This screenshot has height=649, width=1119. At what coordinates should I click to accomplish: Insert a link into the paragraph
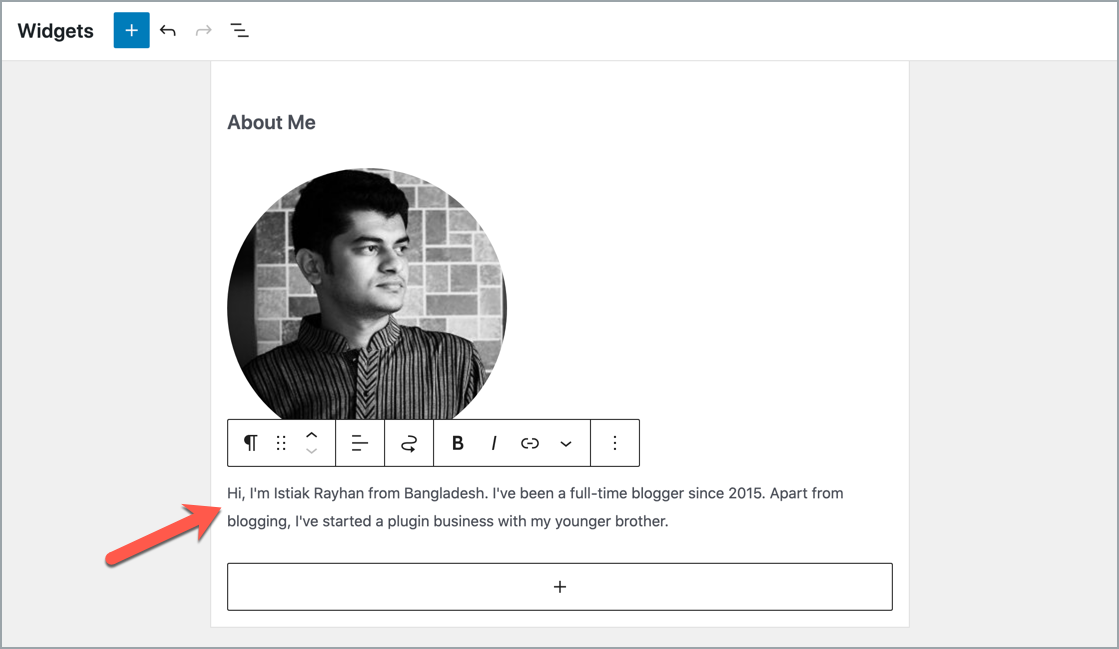(x=529, y=442)
